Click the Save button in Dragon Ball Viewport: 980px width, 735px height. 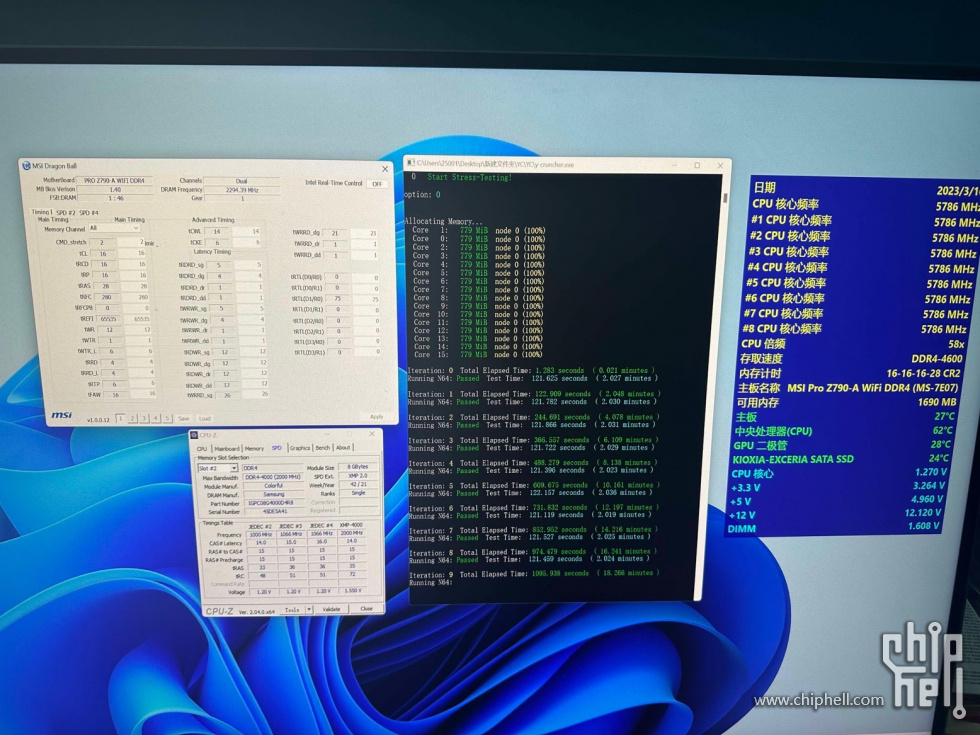click(183, 418)
